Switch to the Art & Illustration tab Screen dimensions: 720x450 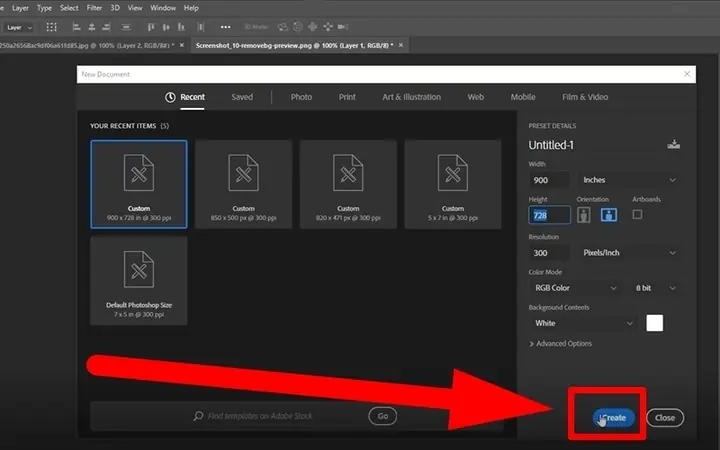(411, 97)
